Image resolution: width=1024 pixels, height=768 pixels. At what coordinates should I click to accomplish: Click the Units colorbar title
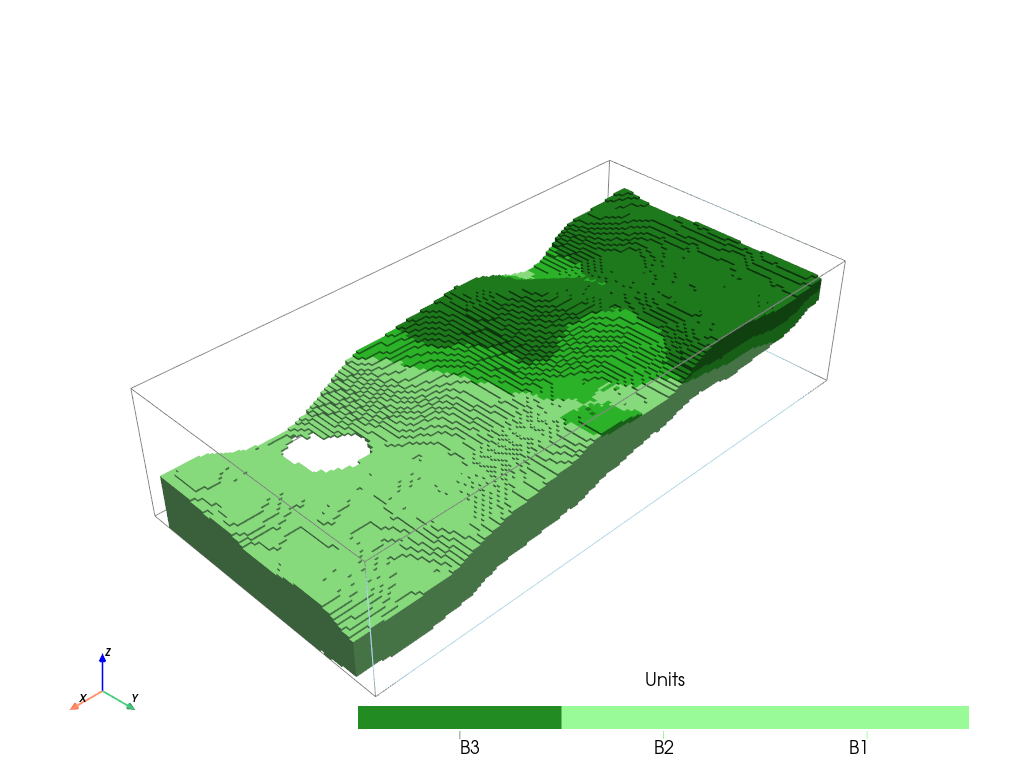point(665,679)
